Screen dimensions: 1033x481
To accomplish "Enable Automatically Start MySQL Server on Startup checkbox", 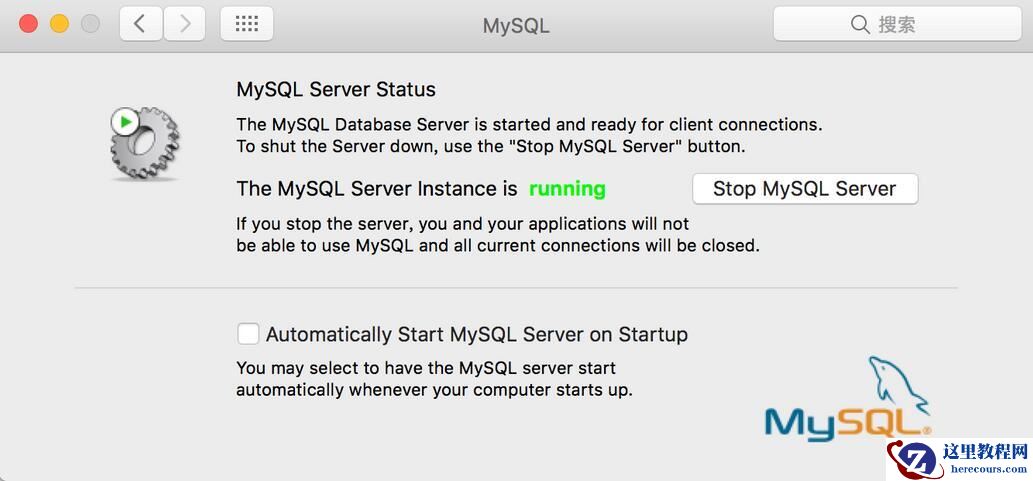I will click(248, 334).
